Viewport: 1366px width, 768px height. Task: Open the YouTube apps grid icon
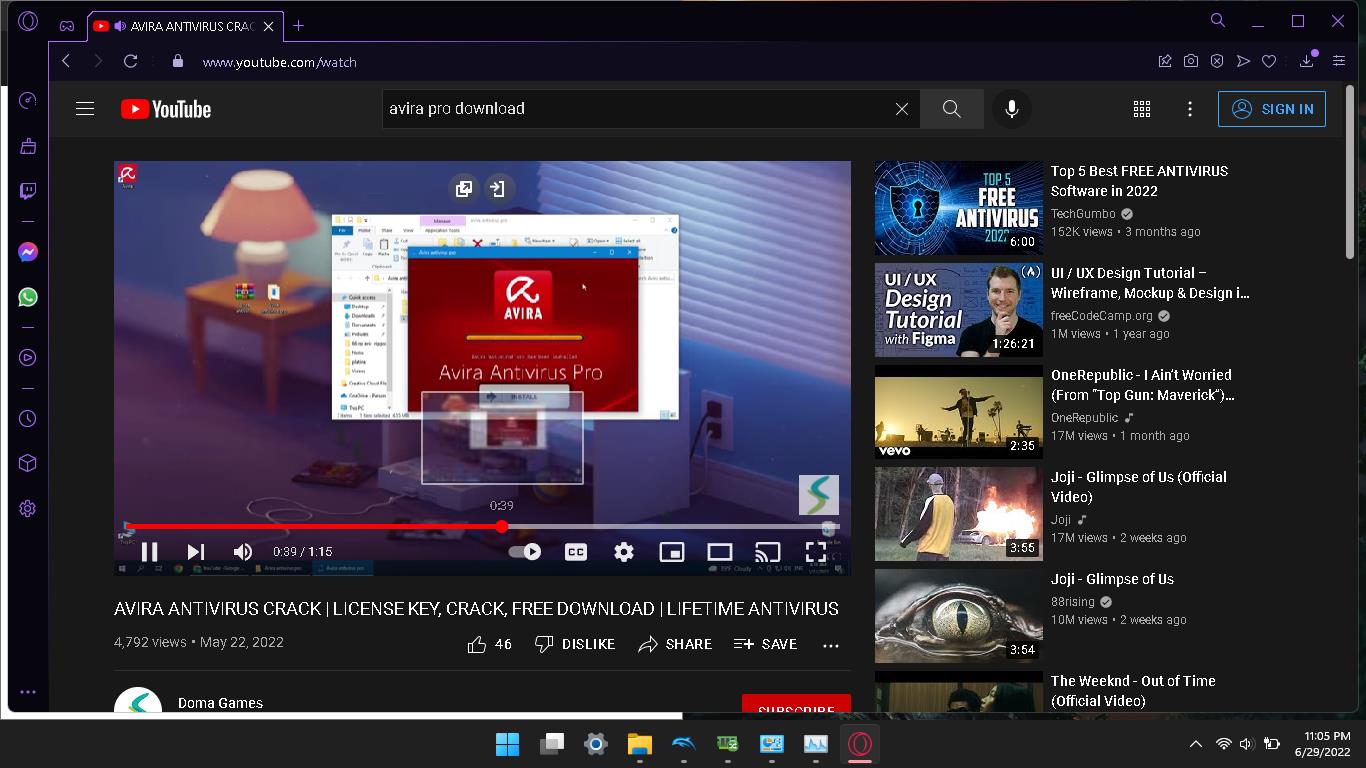pos(1141,109)
